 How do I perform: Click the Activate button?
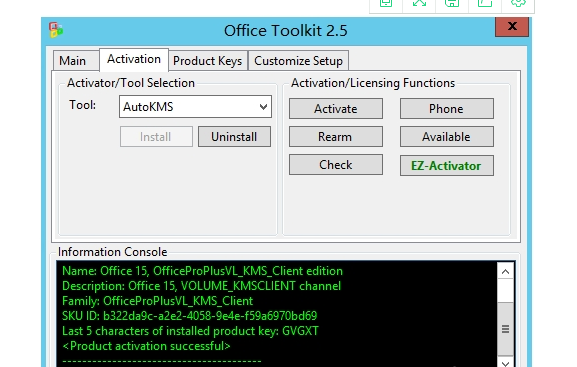pos(336,109)
